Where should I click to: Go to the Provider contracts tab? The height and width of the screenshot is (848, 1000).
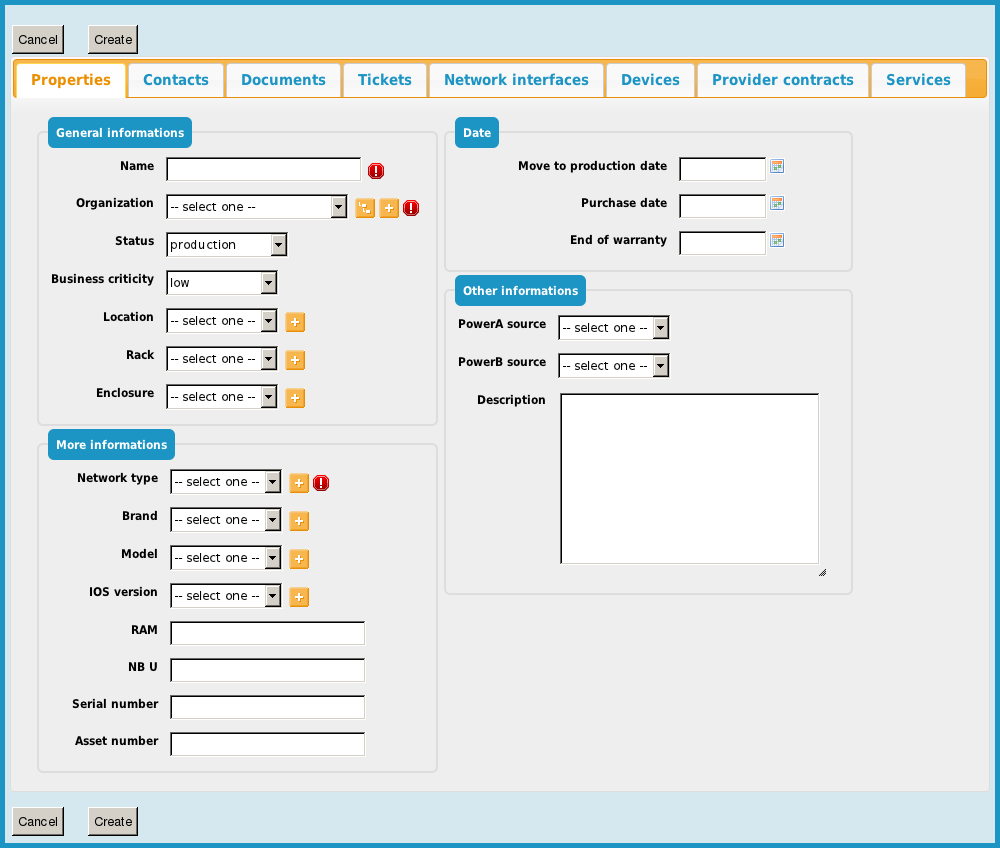tap(783, 80)
